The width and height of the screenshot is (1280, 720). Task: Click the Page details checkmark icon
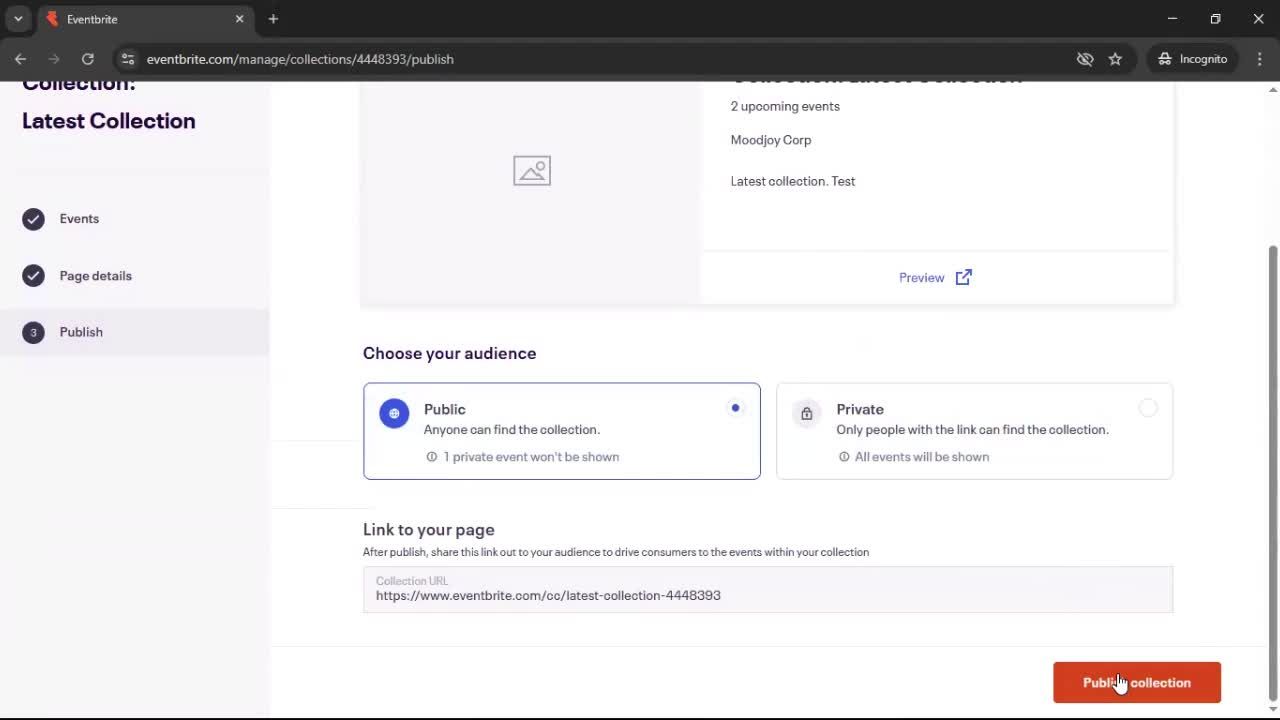pyautogui.click(x=33, y=276)
